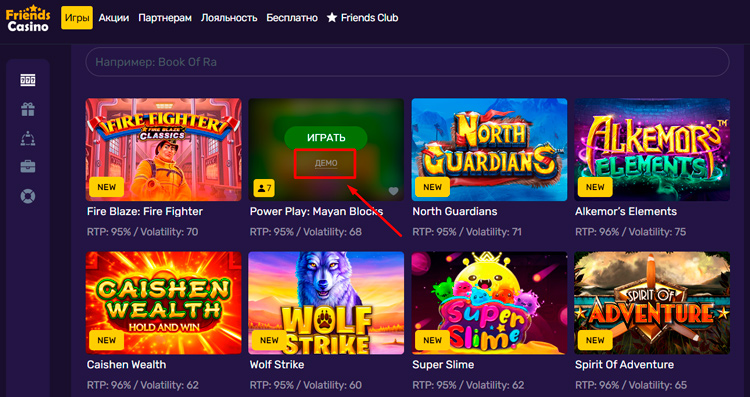Open the Партнерам menu item
Screen dimensions: 750x397
[165, 18]
